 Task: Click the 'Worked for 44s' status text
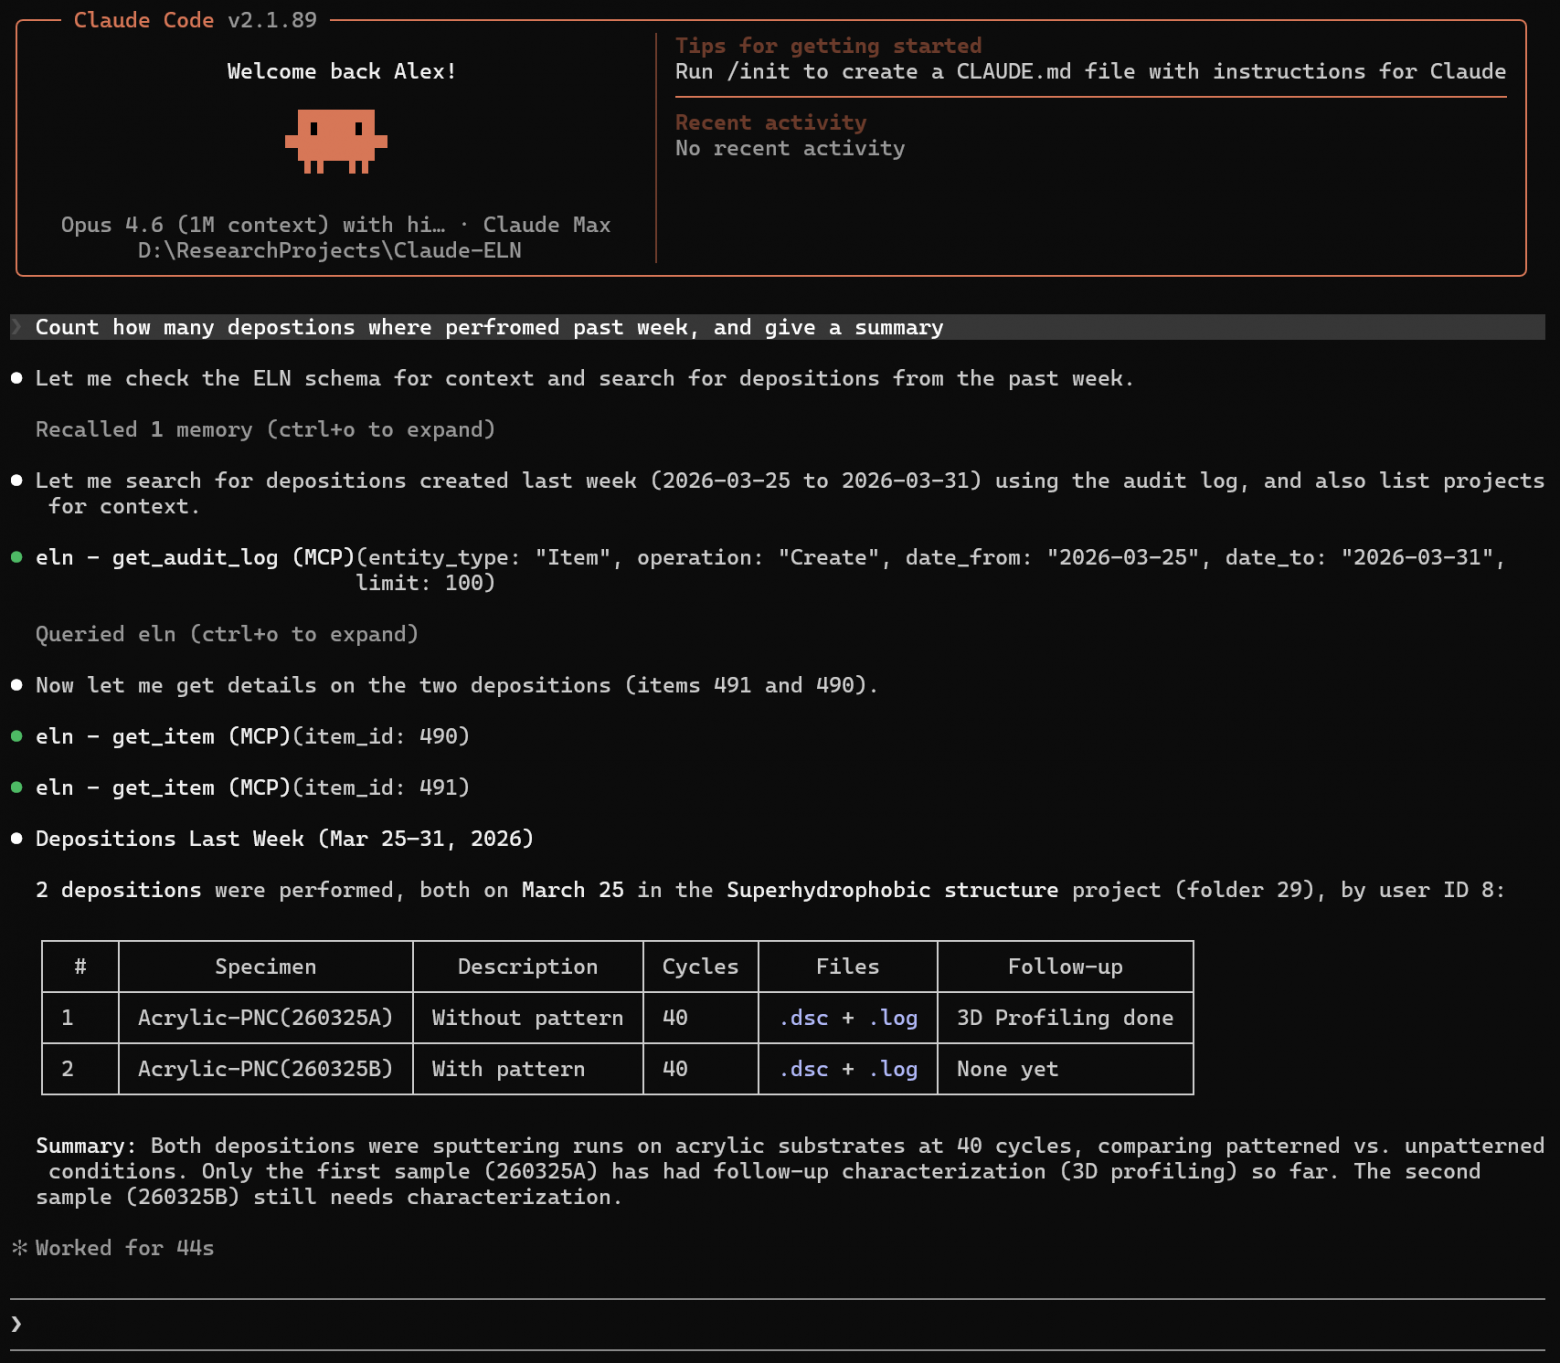125,1247
